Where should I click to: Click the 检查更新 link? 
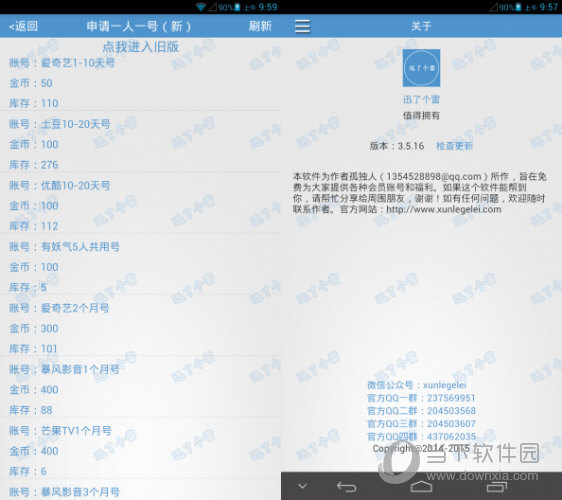coord(454,146)
